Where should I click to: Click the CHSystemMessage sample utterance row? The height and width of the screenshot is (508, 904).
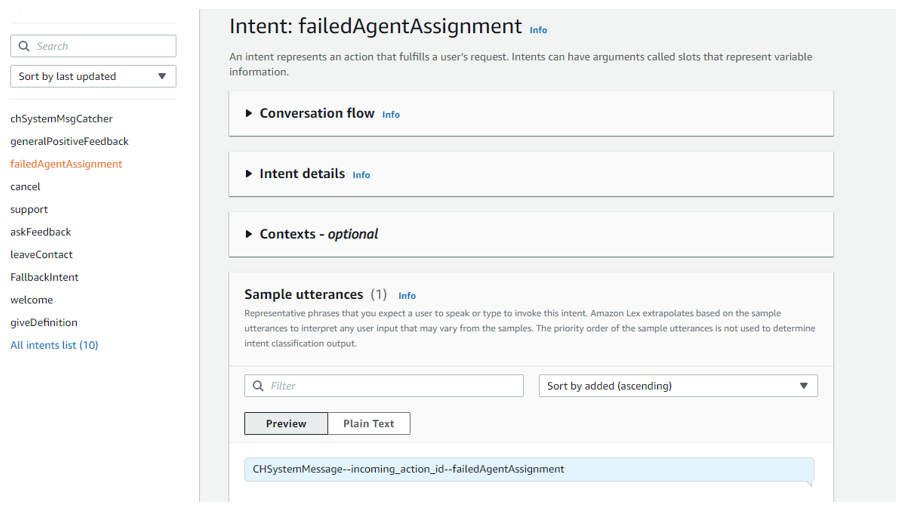point(528,469)
